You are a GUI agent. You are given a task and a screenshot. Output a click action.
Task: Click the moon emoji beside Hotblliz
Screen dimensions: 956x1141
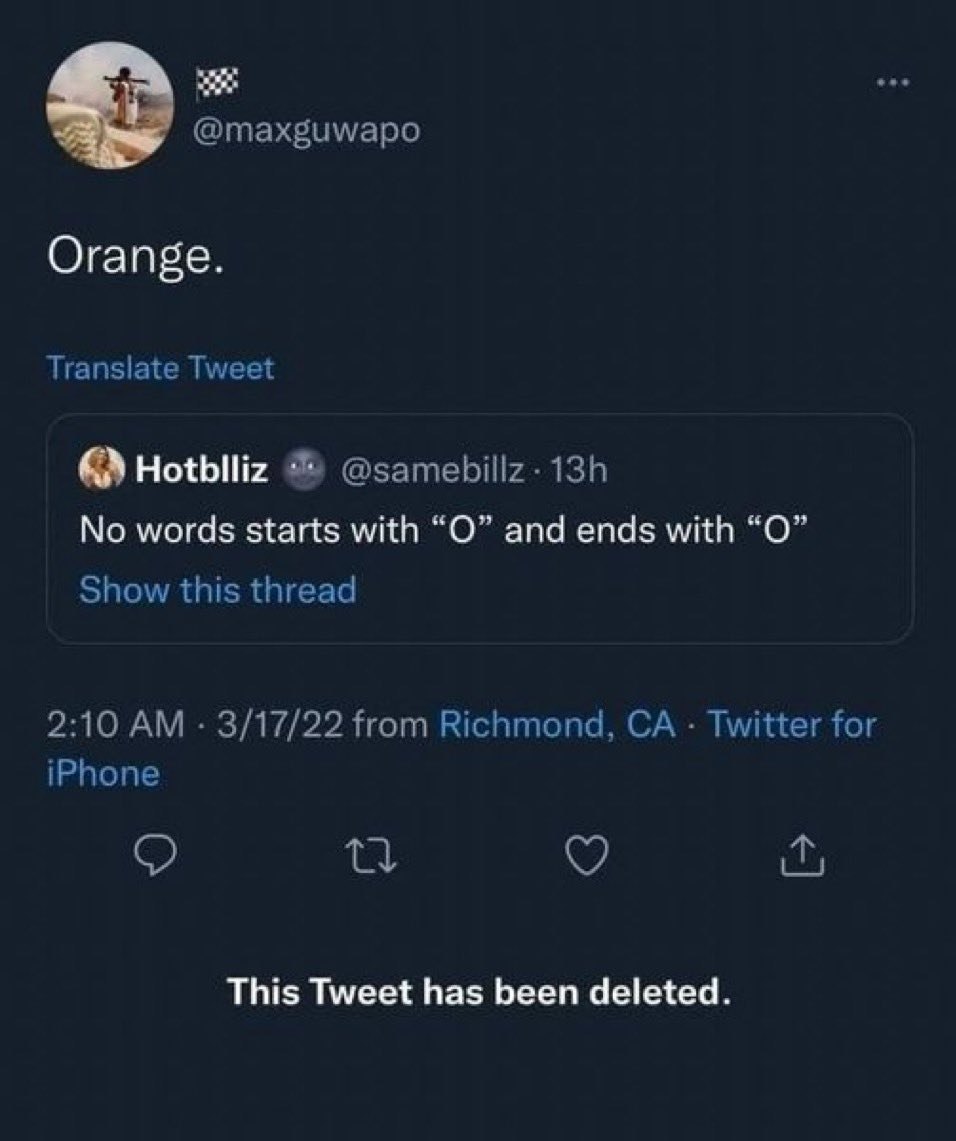click(x=307, y=469)
